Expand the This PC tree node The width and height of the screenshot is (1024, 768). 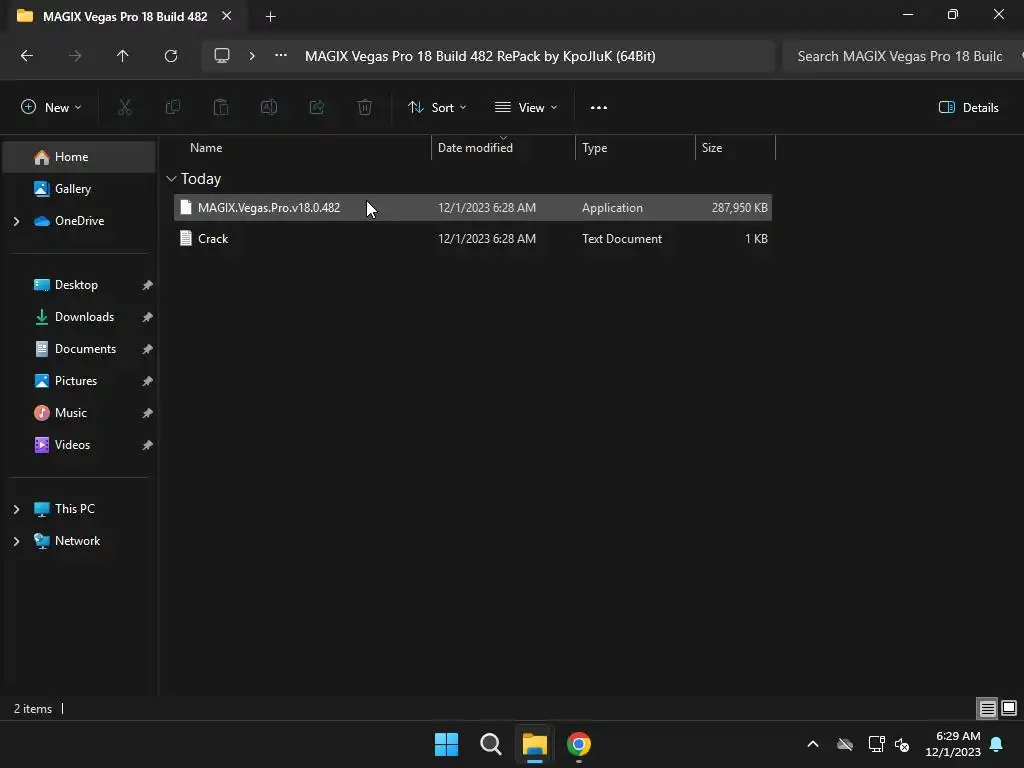(x=16, y=509)
